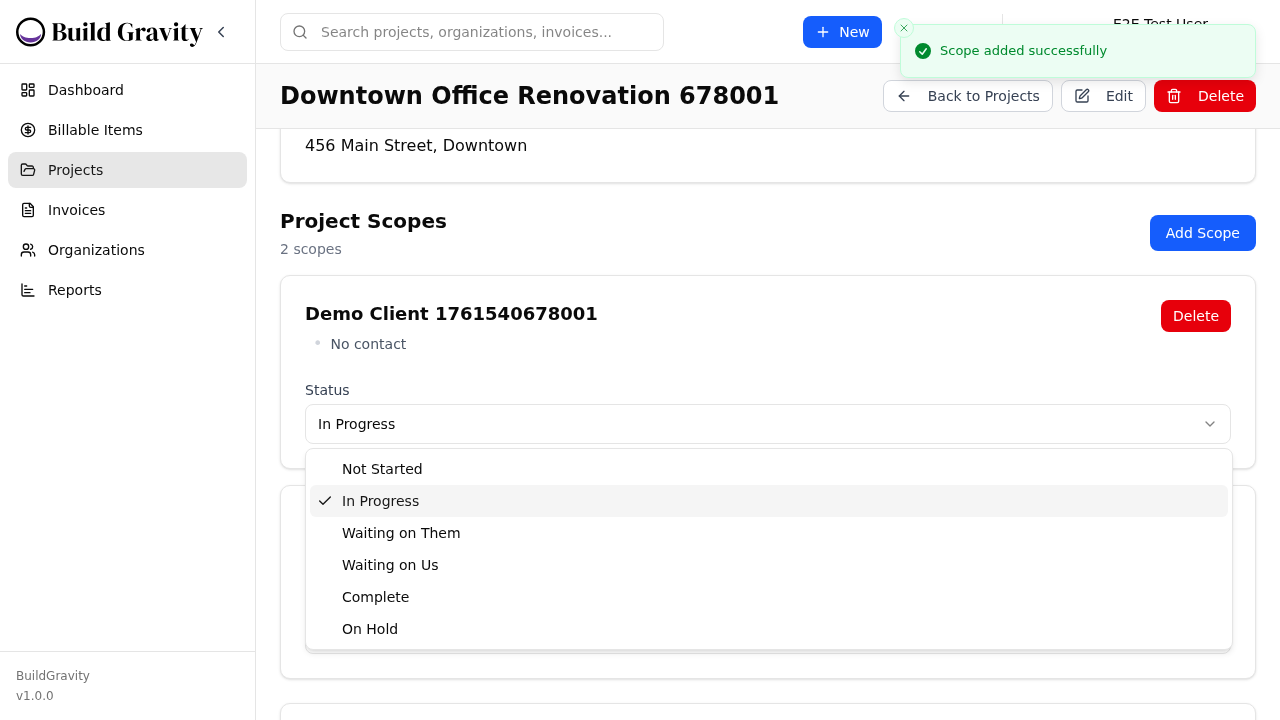Dismiss the Scope added notification

[x=903, y=28]
